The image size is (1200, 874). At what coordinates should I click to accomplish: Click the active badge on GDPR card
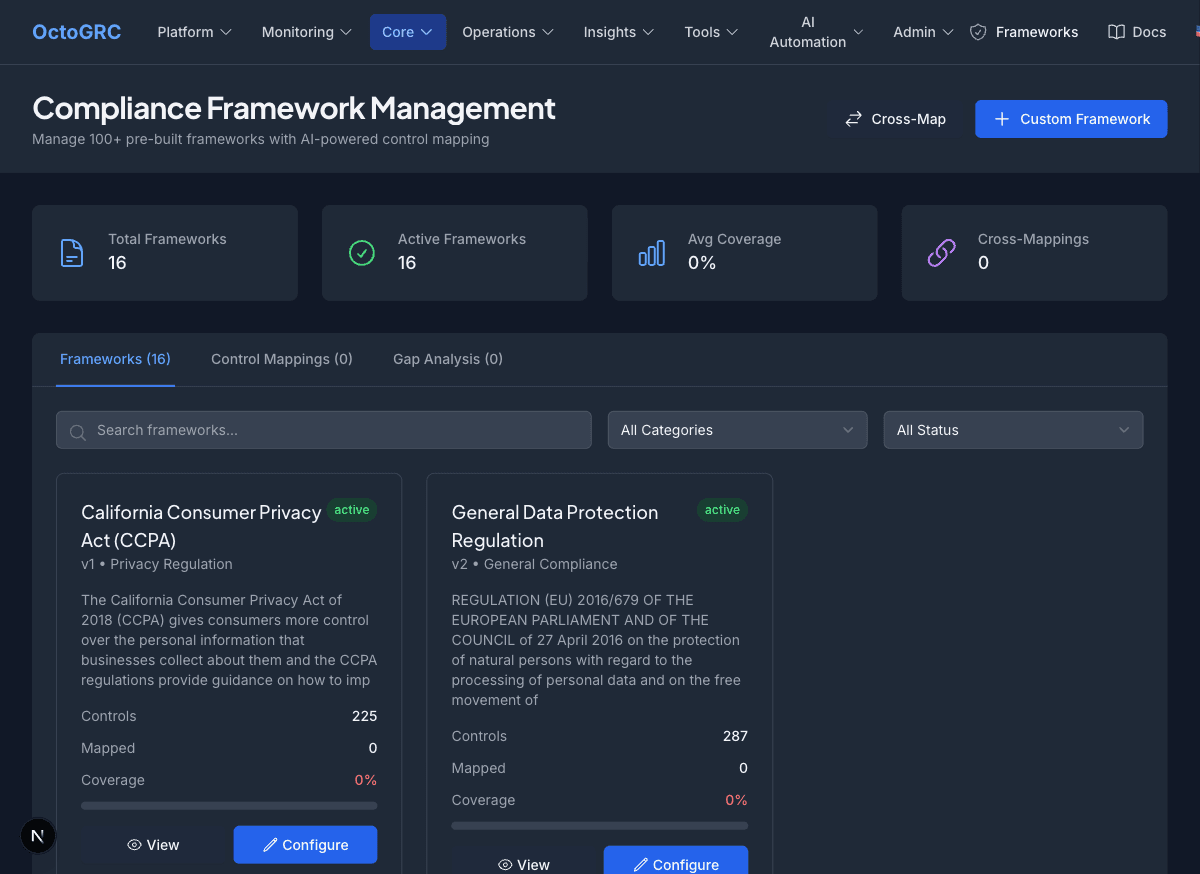coord(722,510)
